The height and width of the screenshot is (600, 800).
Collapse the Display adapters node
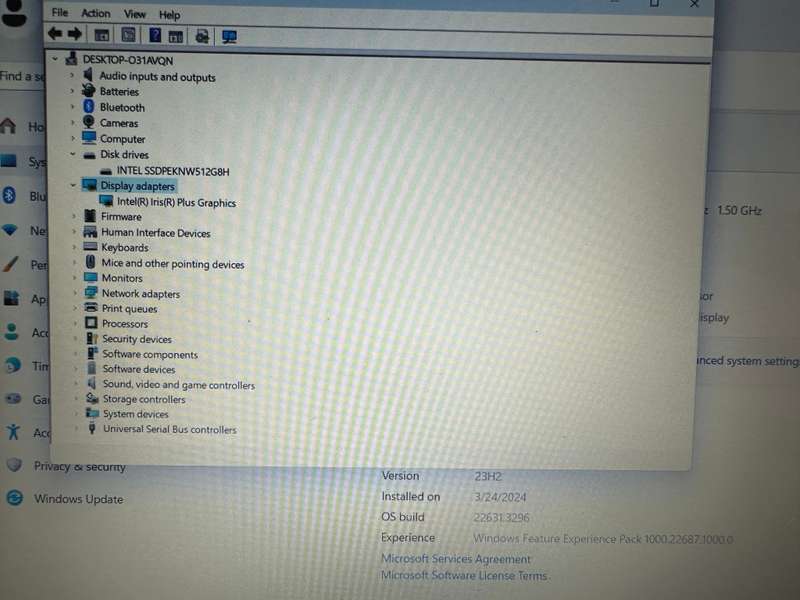tap(73, 185)
